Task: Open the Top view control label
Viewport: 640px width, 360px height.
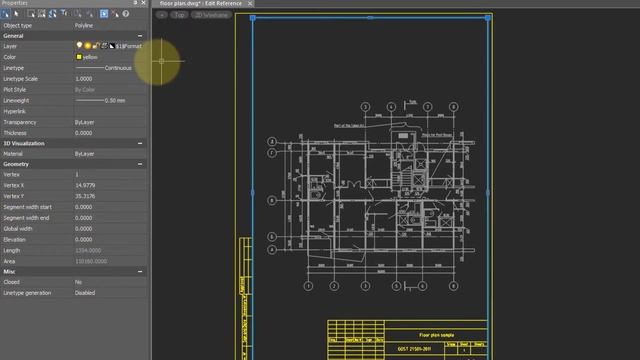Action: point(179,15)
